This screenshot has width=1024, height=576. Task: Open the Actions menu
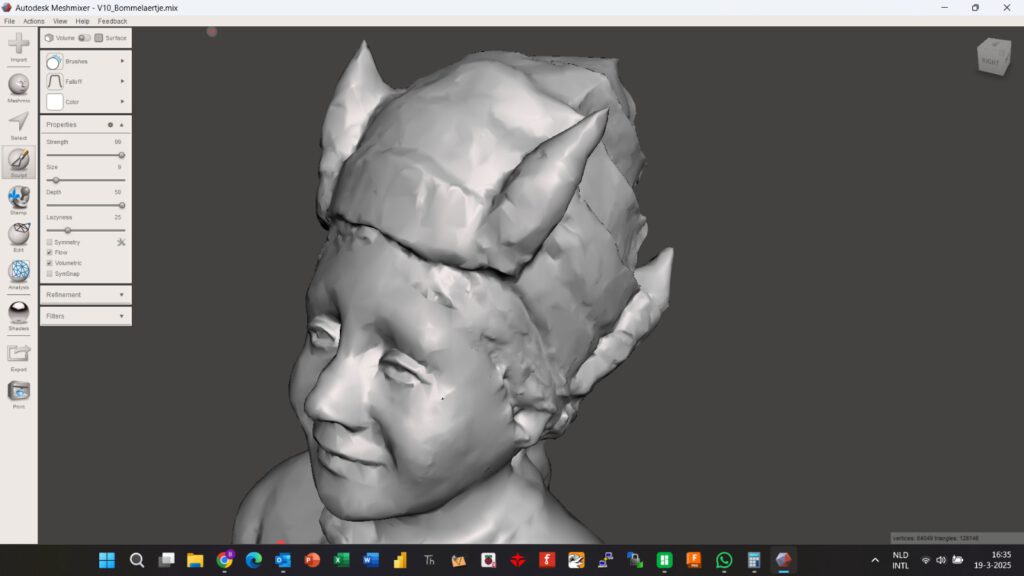[34, 21]
